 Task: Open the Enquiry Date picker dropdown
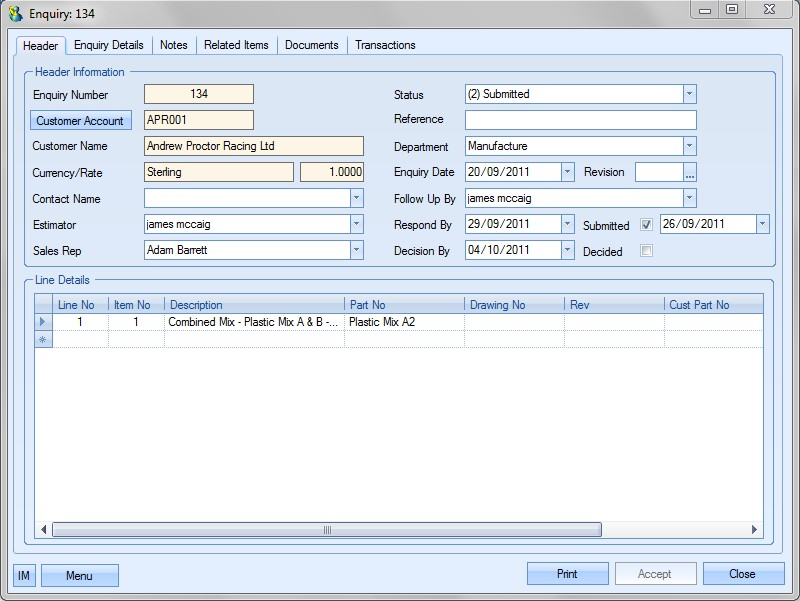click(x=568, y=172)
